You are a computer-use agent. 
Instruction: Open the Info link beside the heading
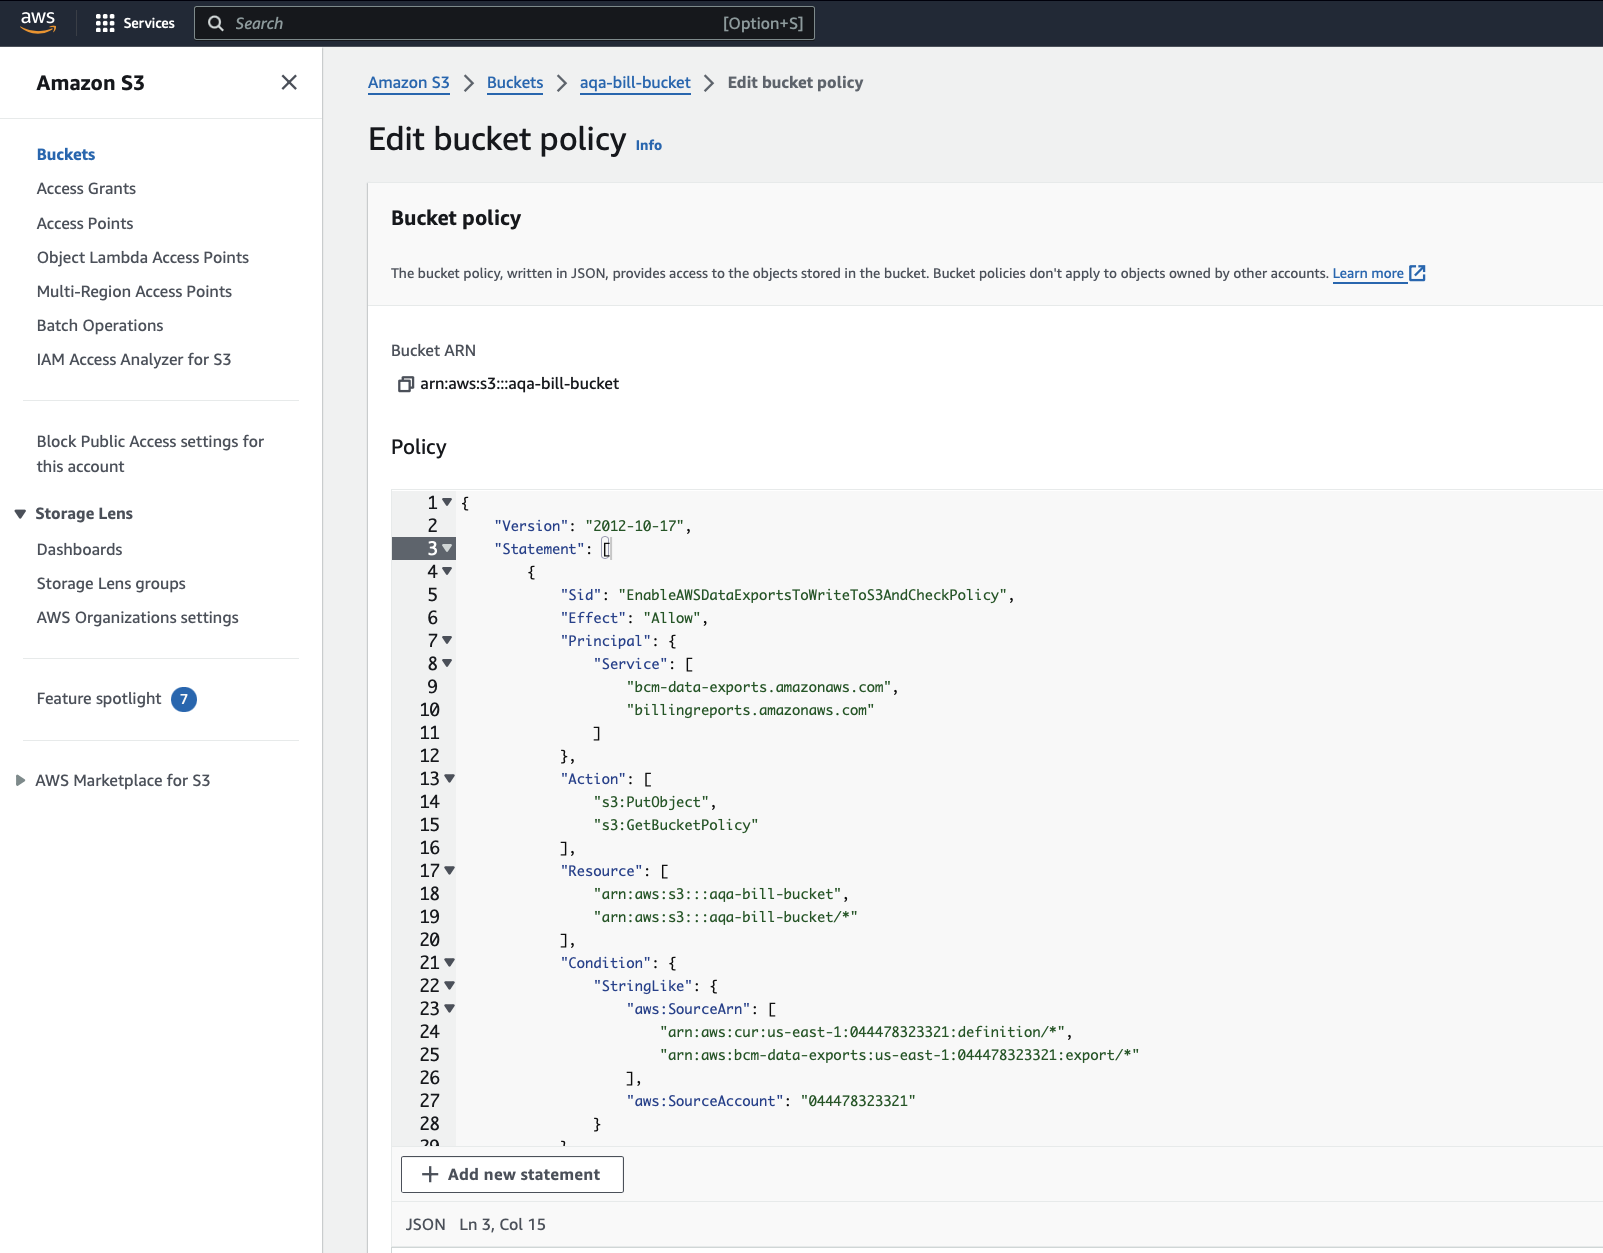coord(649,145)
